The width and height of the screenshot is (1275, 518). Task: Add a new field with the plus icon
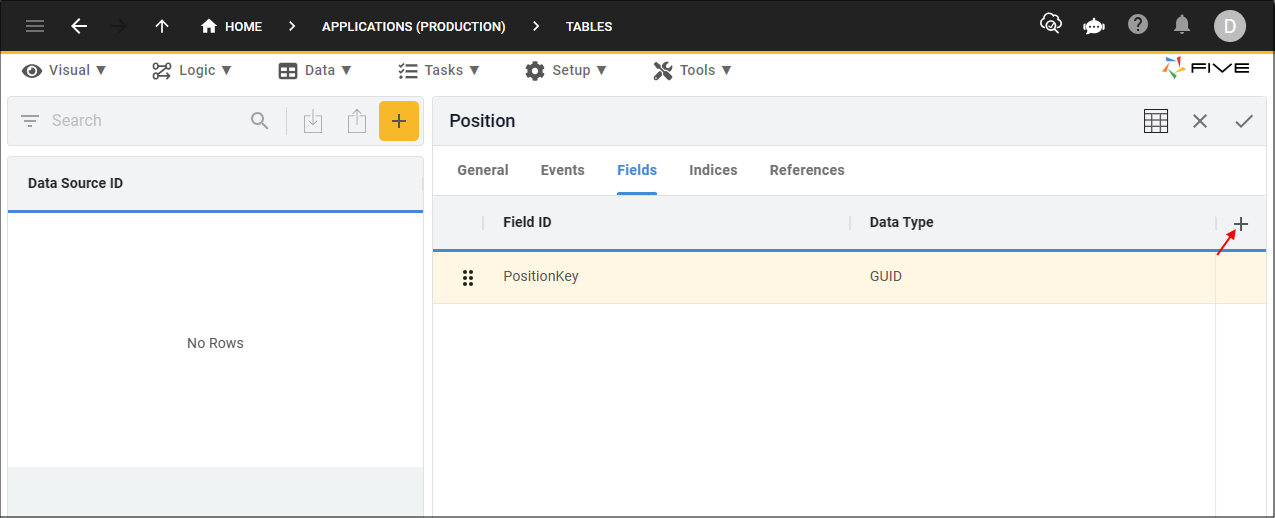(x=1241, y=224)
